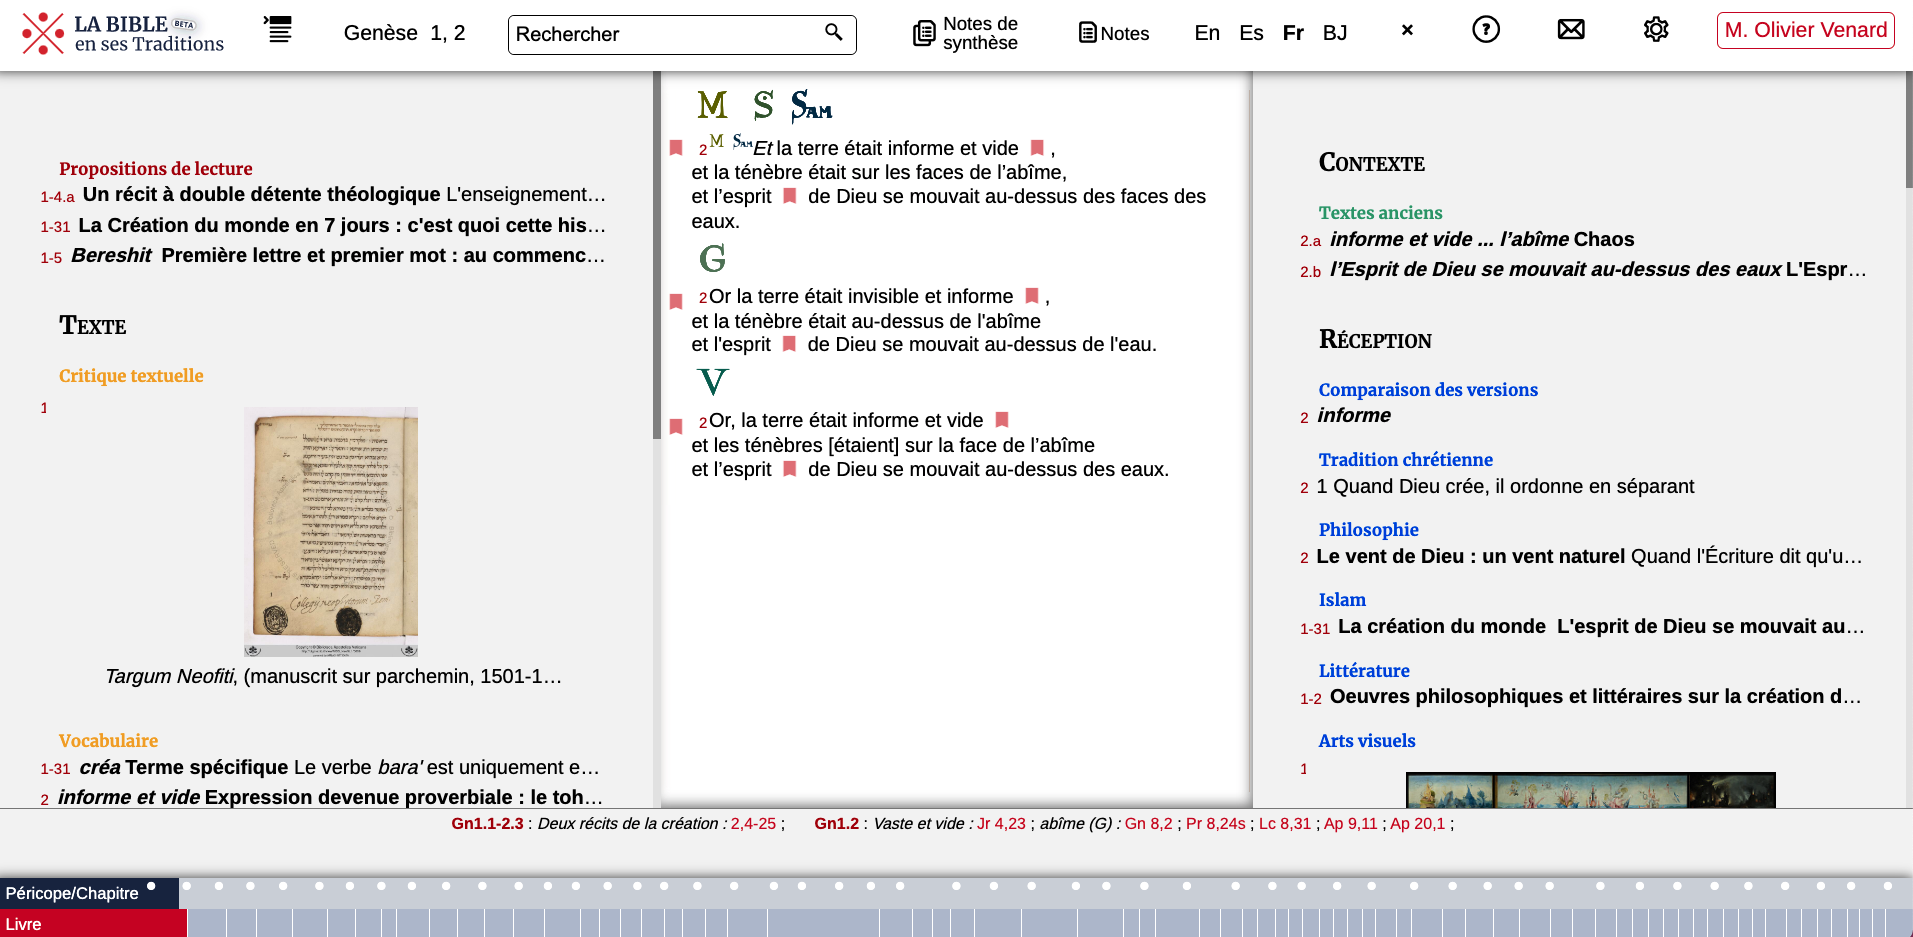The width and height of the screenshot is (1913, 937).
Task: Open the table of contents list icon
Action: click(x=278, y=29)
